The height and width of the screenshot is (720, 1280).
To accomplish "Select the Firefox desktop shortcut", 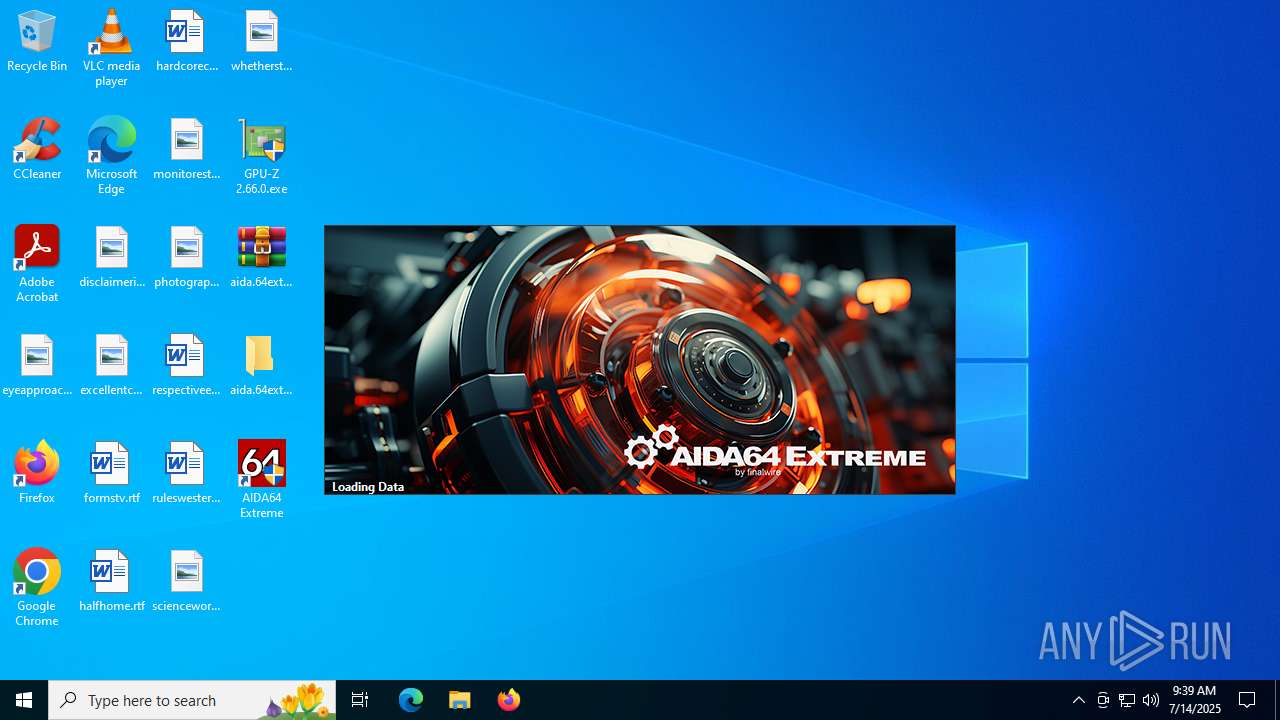I will tap(37, 473).
